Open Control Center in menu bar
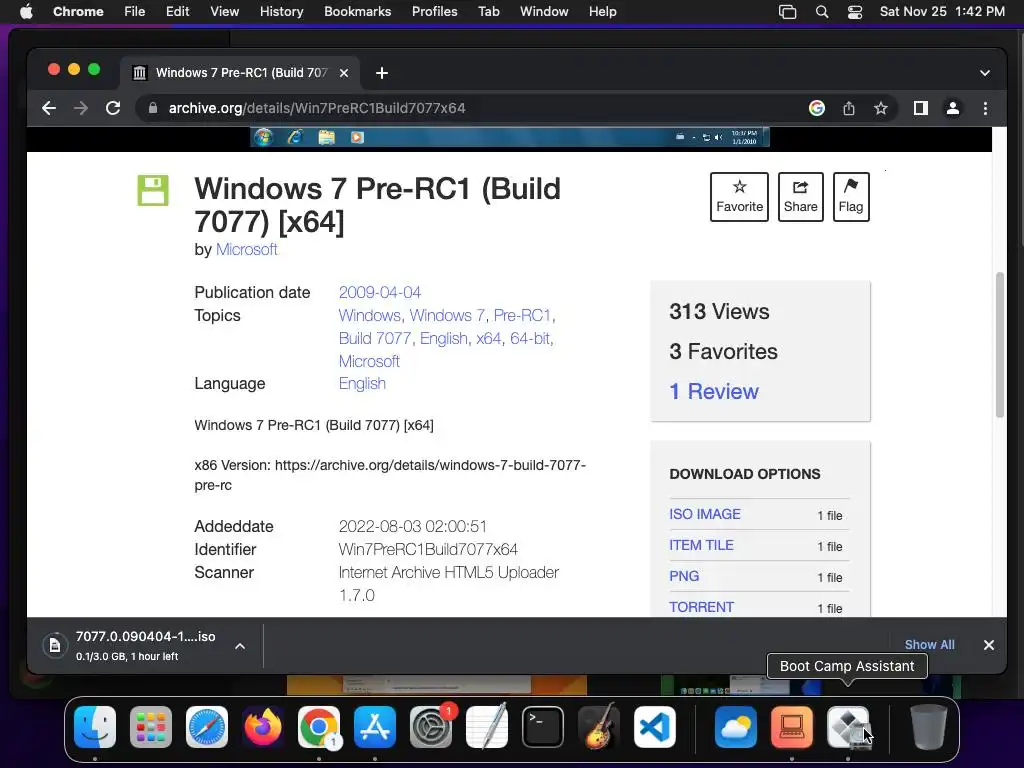1024x768 pixels. (854, 12)
